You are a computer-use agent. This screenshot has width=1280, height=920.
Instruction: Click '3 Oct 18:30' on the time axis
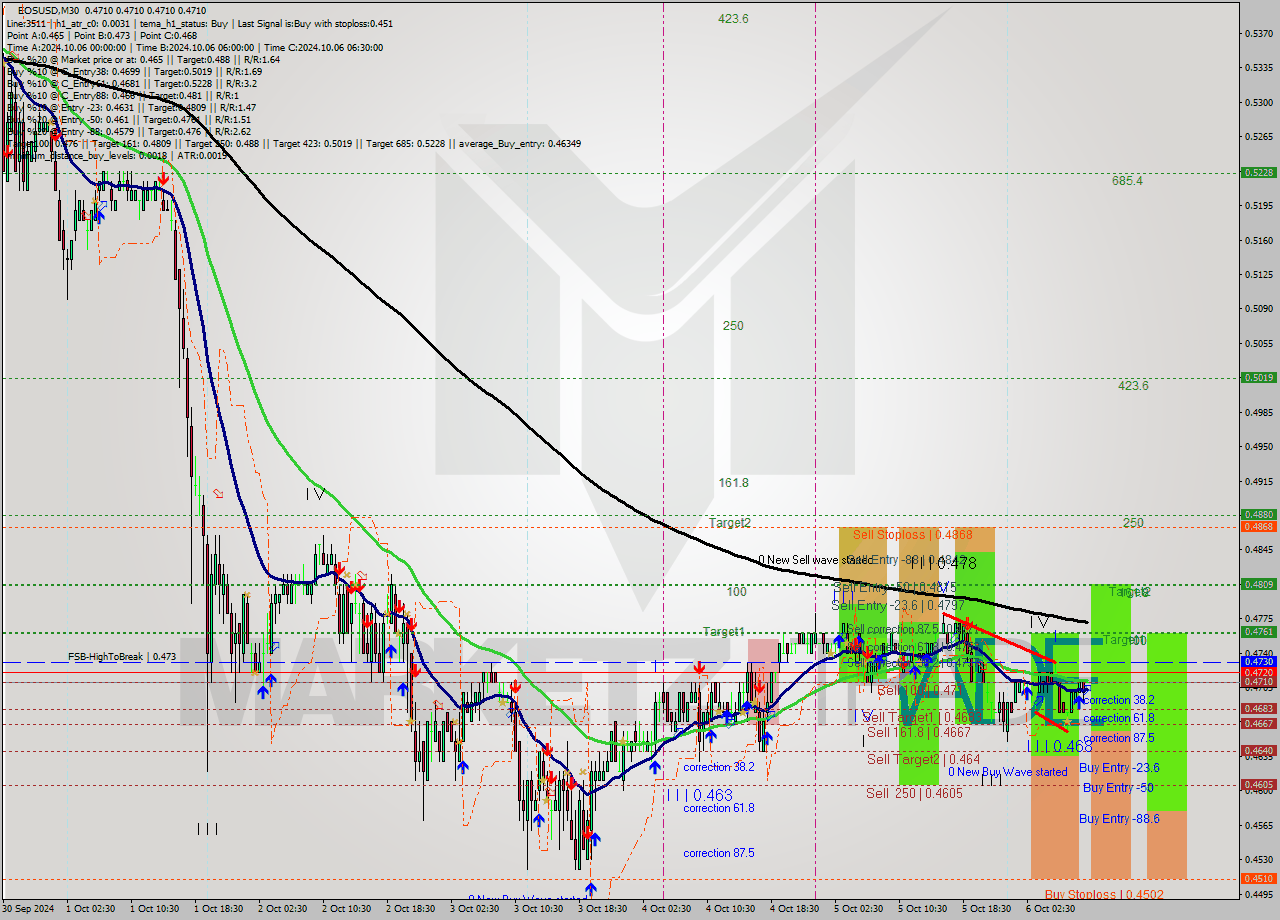602,909
